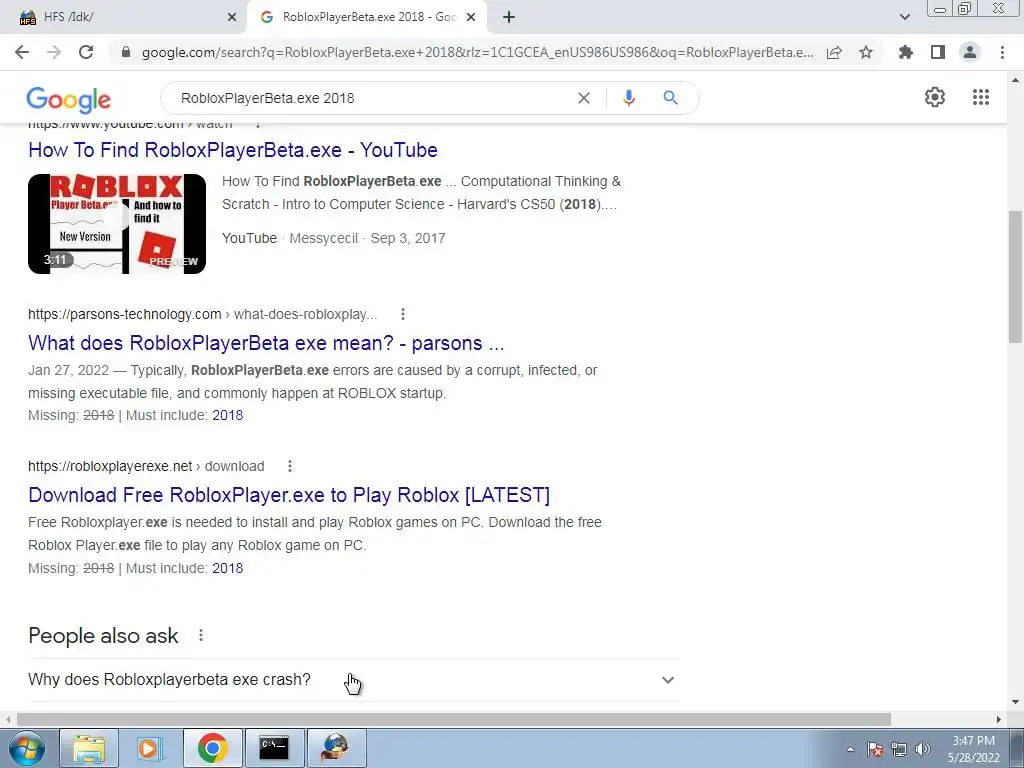
Task: Submit search with magnifier icon
Action: pos(670,98)
